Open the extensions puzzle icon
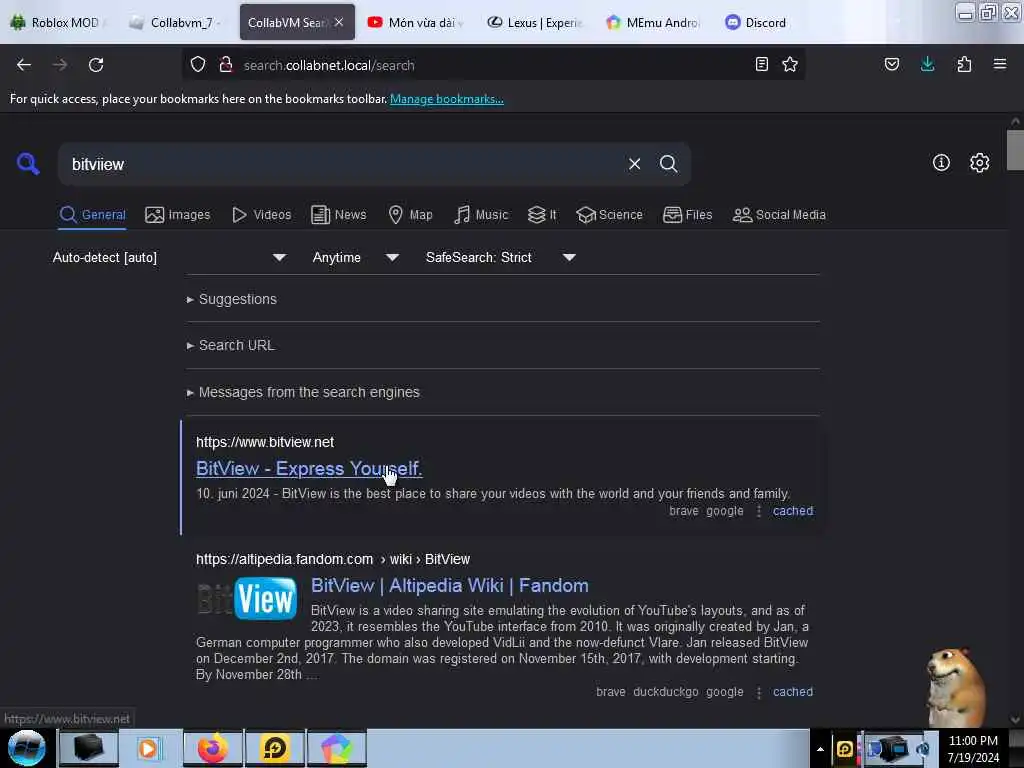 pos(964,64)
